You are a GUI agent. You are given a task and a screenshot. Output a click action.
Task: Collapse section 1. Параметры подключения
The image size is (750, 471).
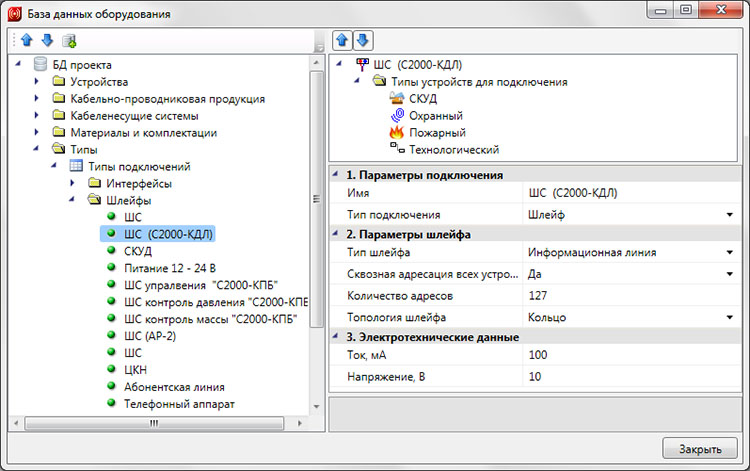[x=335, y=174]
